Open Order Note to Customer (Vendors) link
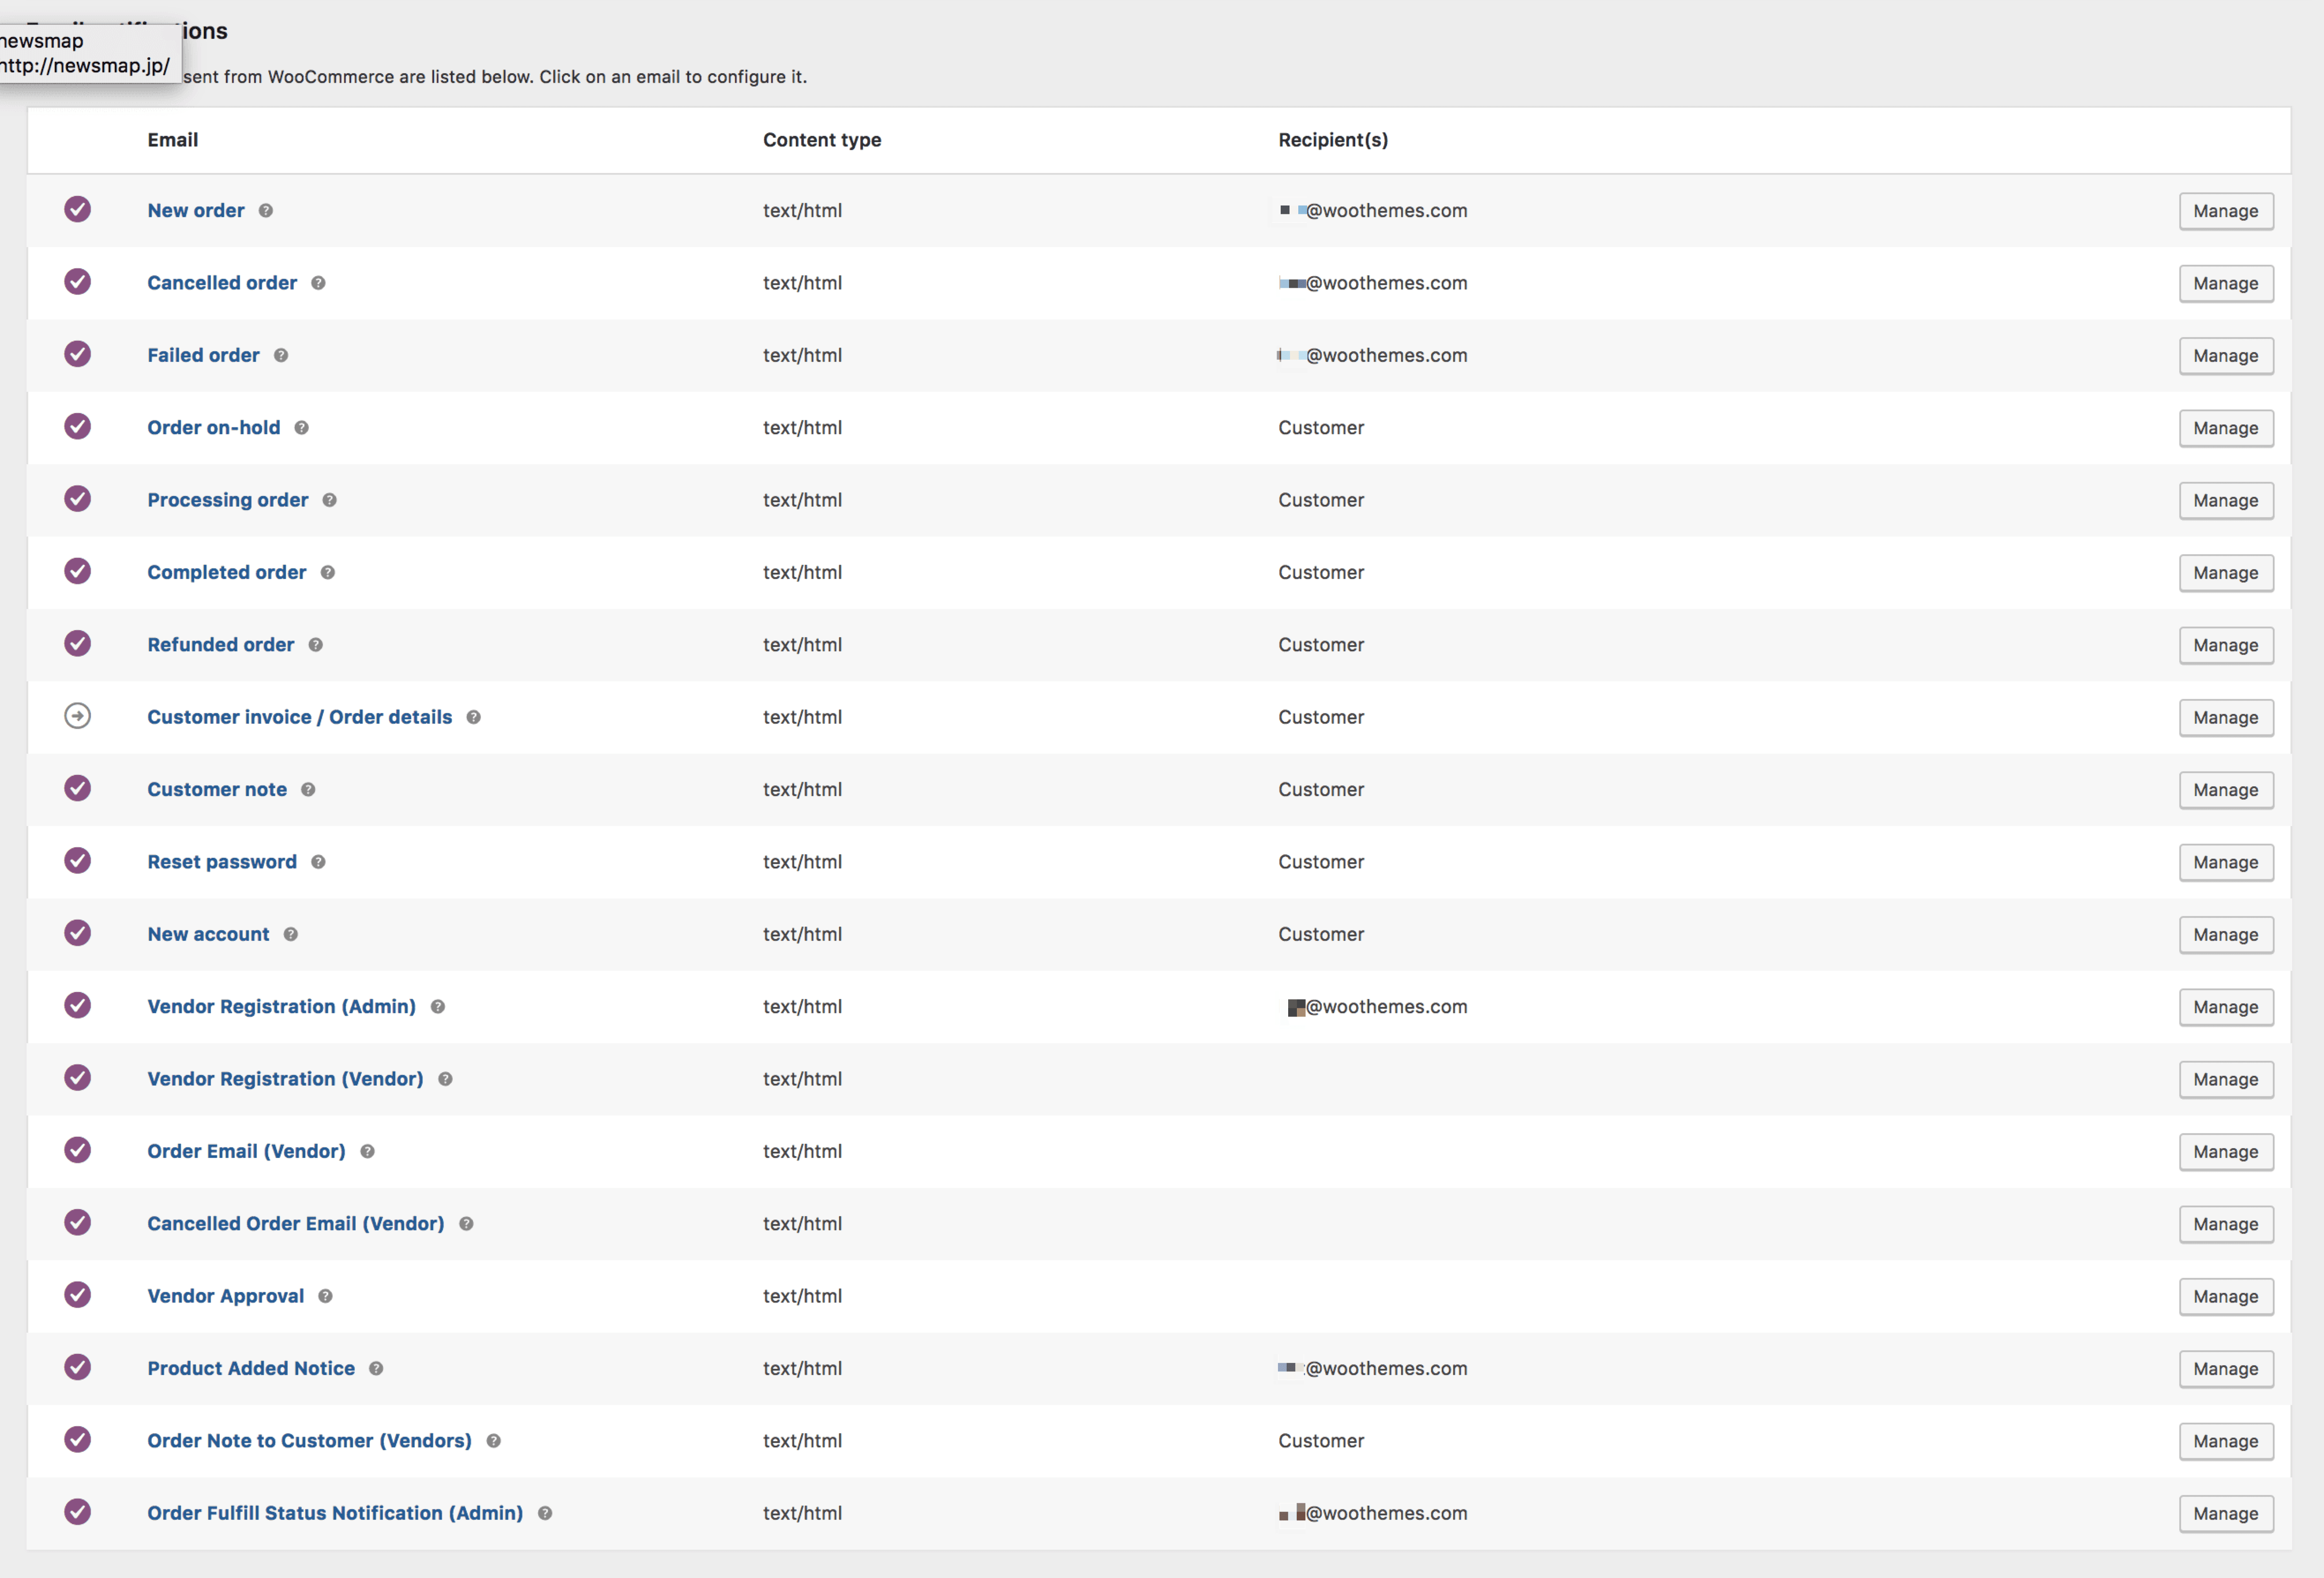 point(310,1441)
